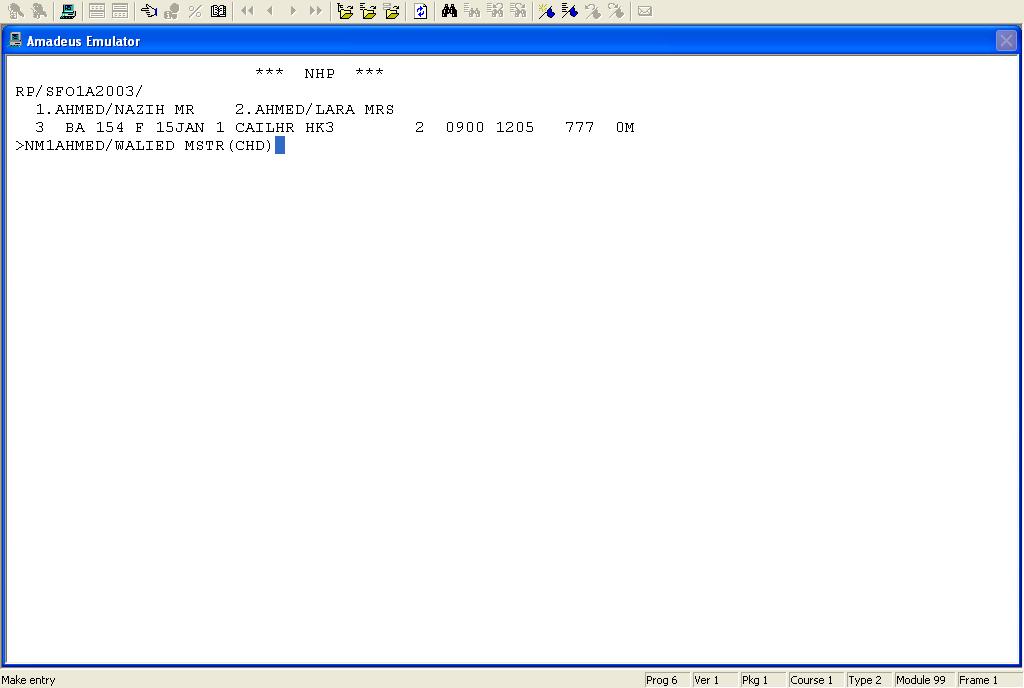
Task: Click the pointing hand toolbar icon
Action: point(149,11)
